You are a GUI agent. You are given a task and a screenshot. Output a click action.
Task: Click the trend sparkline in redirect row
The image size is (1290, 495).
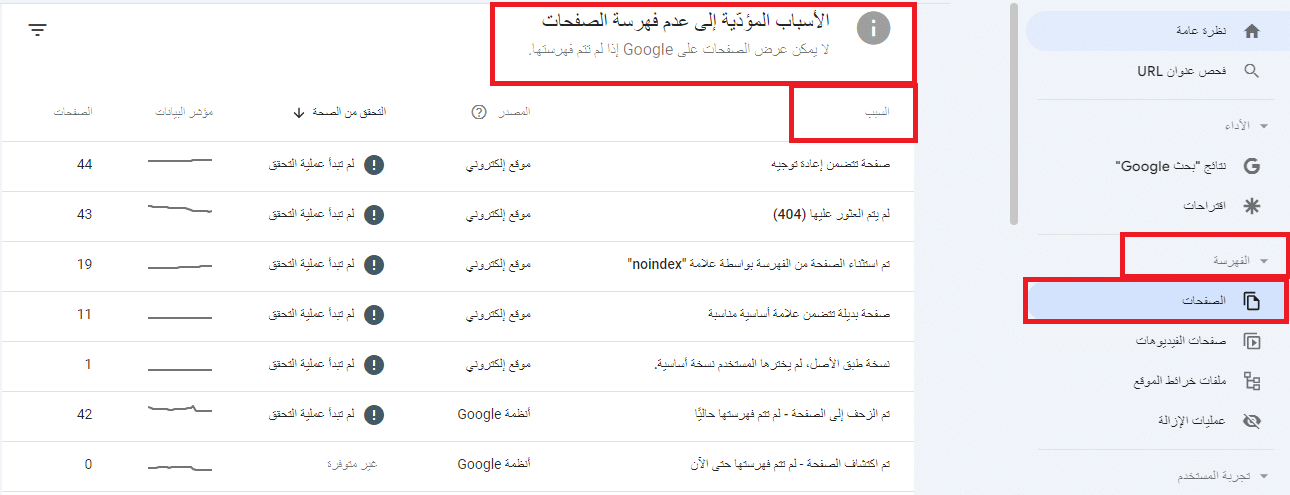180,160
